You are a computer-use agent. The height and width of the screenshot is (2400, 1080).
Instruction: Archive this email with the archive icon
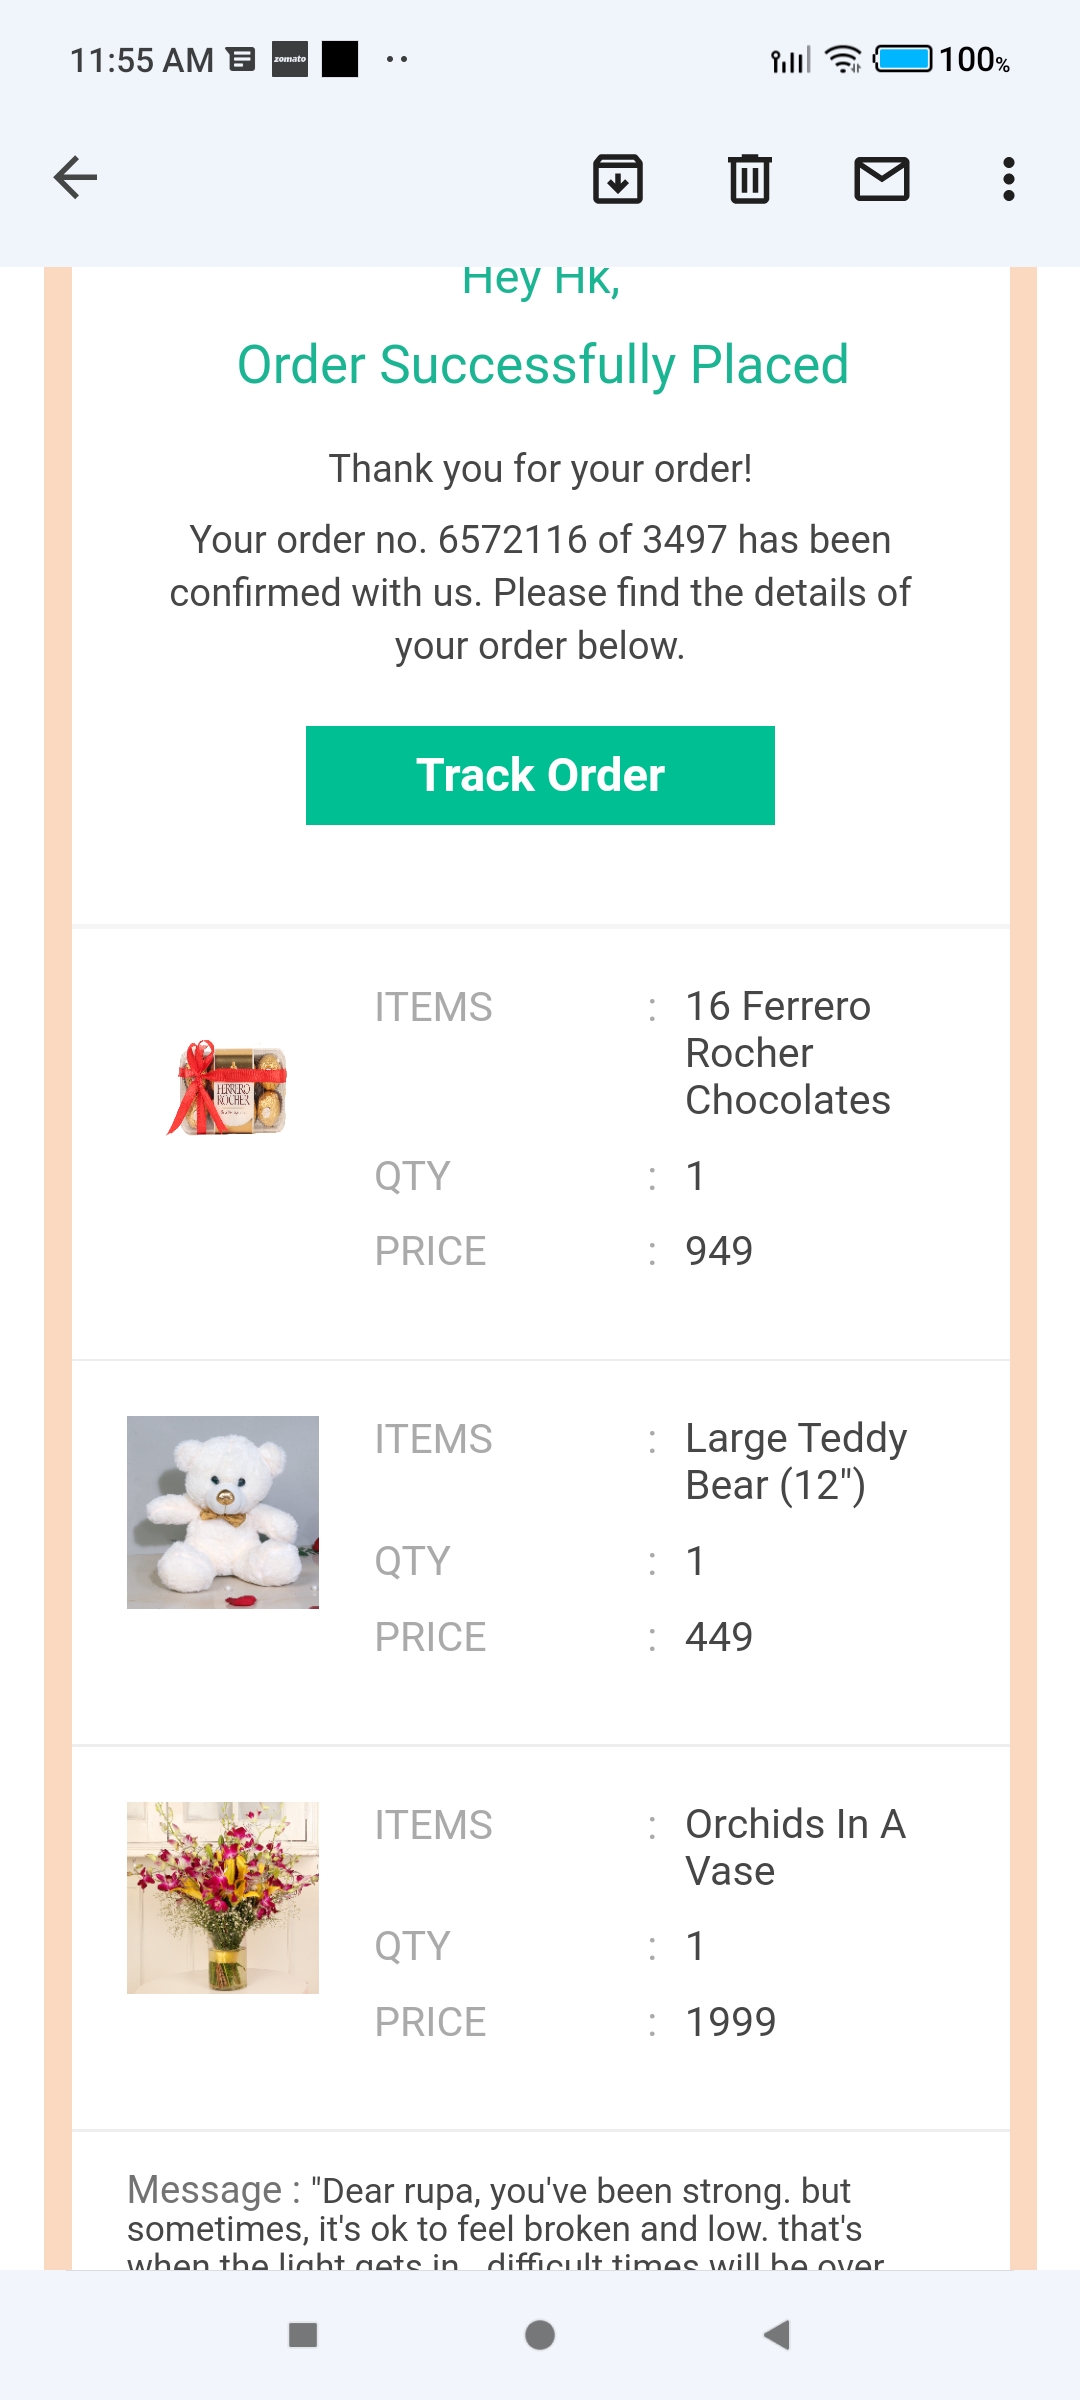point(618,179)
